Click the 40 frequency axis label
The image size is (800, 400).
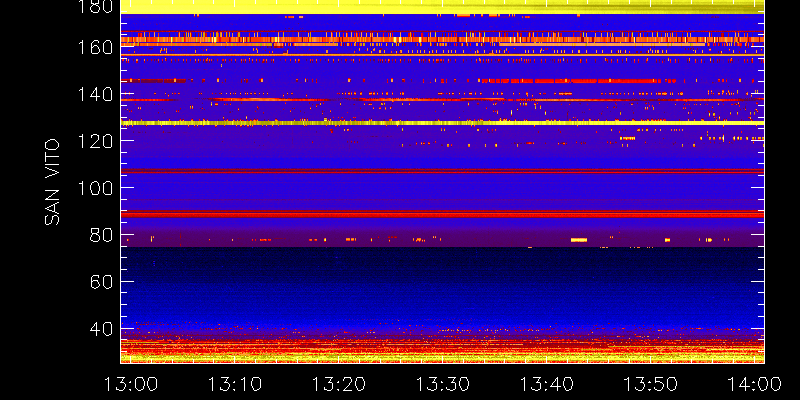(101, 329)
